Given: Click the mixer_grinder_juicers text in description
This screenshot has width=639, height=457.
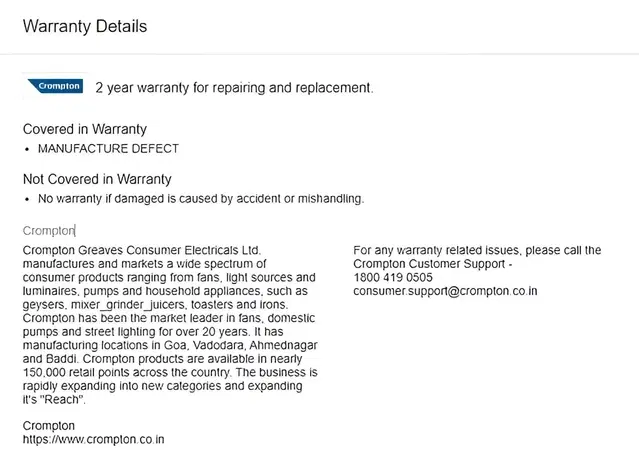Looking at the screenshot, I should (115, 305).
